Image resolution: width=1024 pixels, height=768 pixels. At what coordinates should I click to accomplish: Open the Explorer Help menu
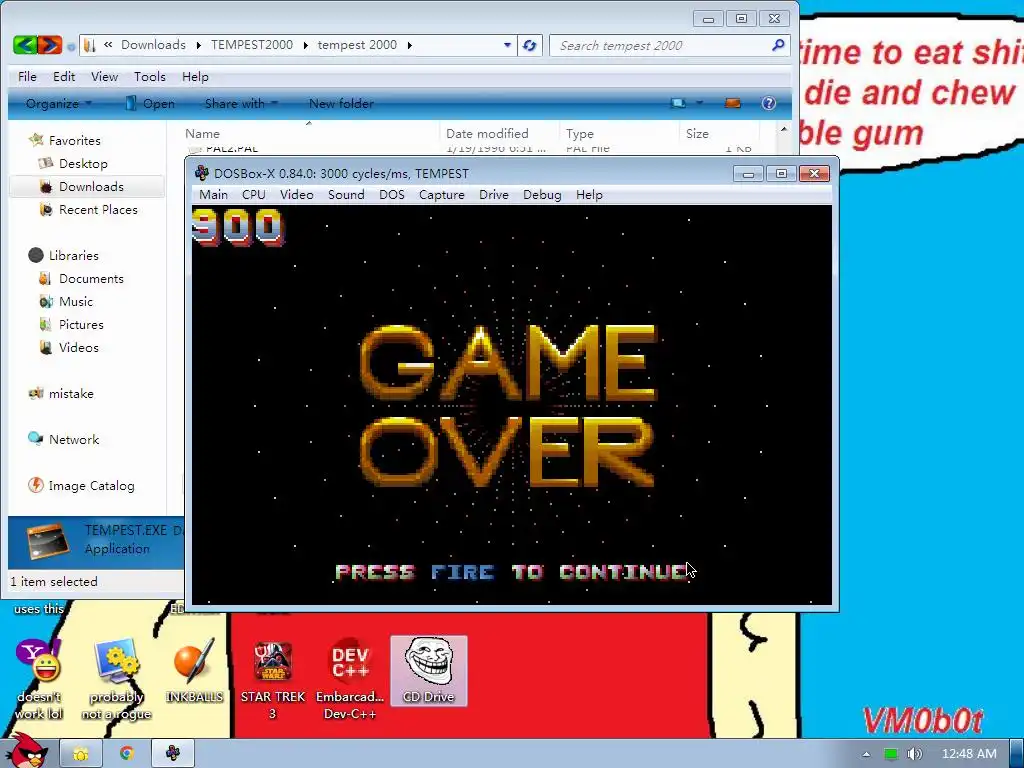click(x=195, y=76)
